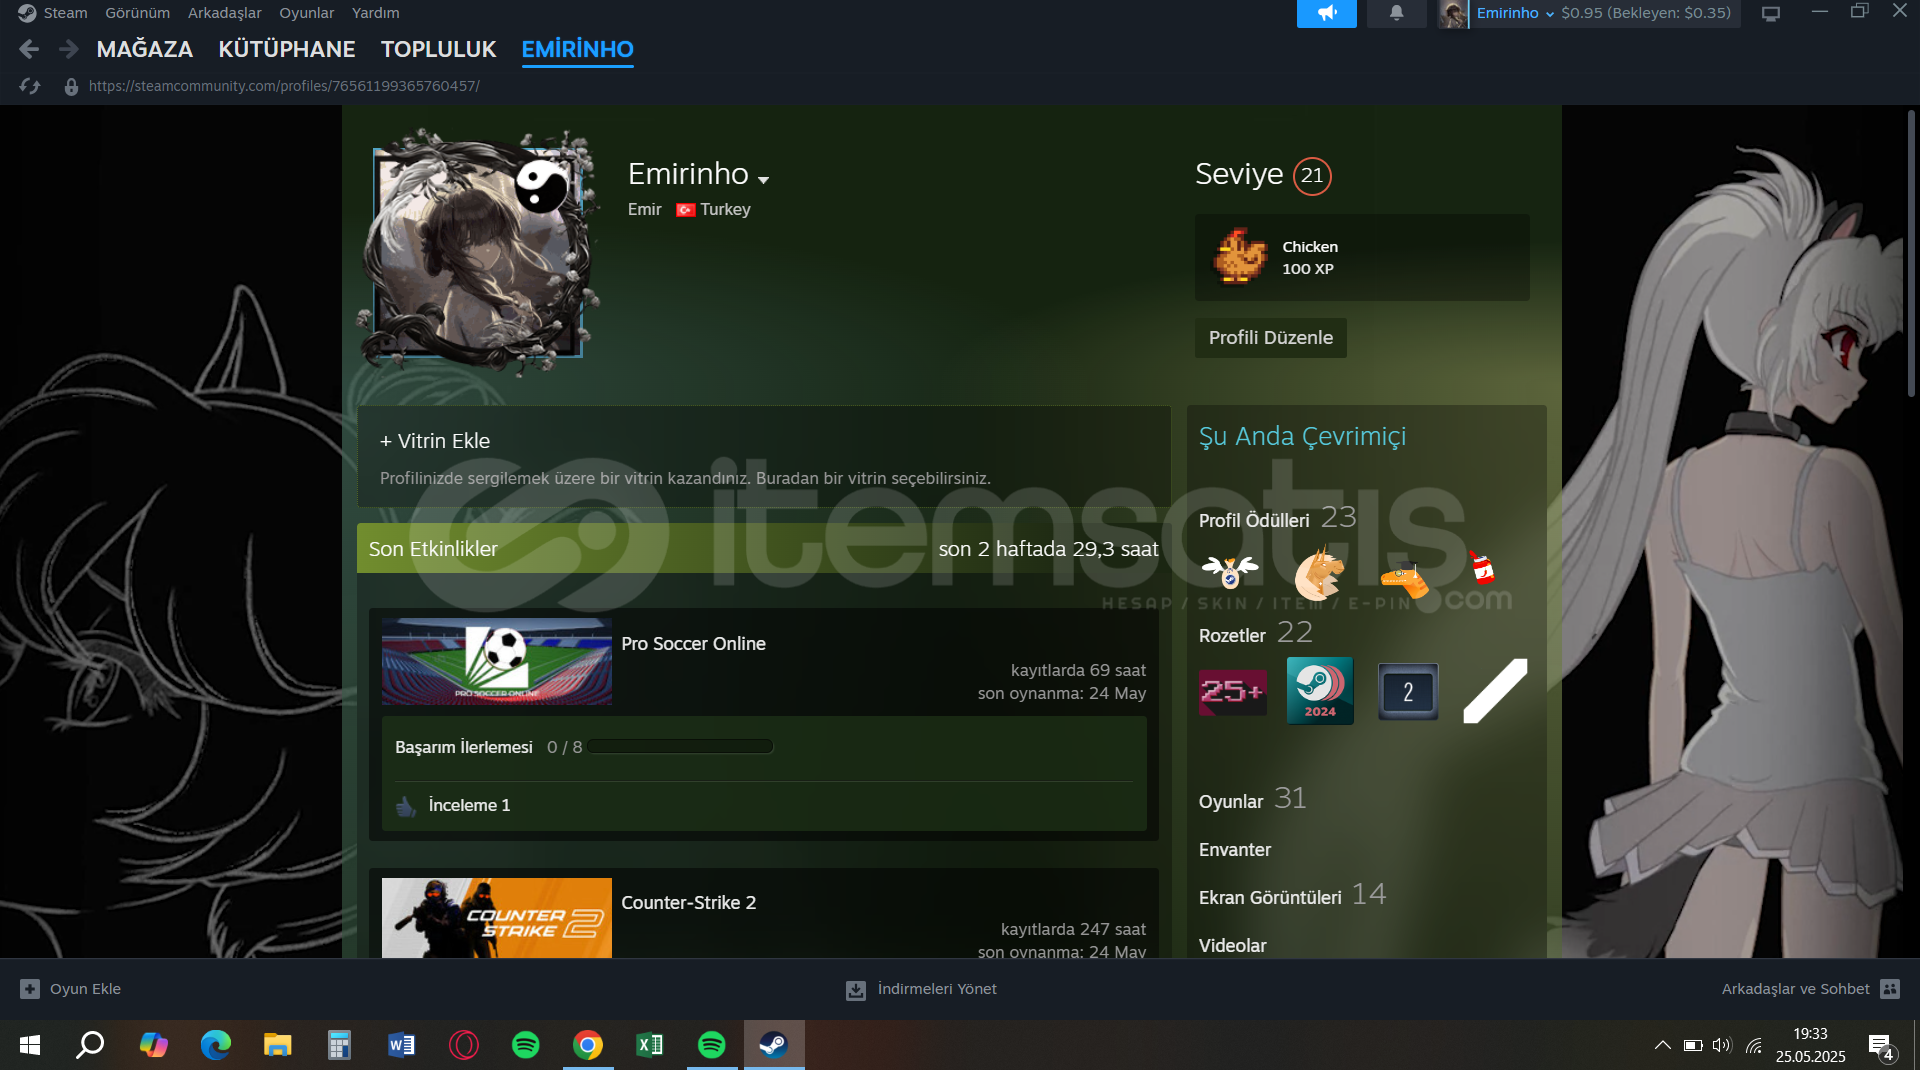Open the Oyunlar menu

tap(306, 13)
